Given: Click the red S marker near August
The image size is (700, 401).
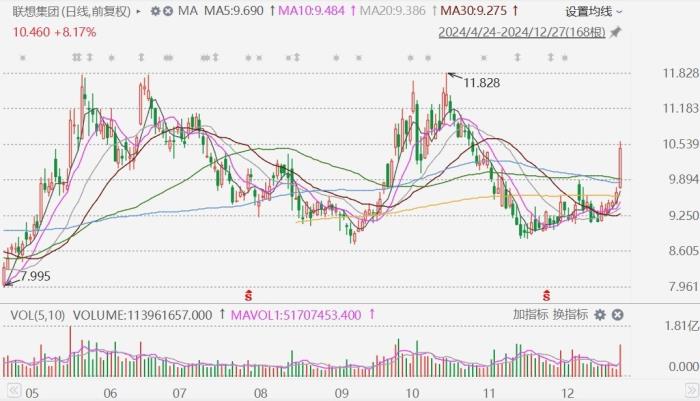Looking at the screenshot, I should click(x=248, y=295).
